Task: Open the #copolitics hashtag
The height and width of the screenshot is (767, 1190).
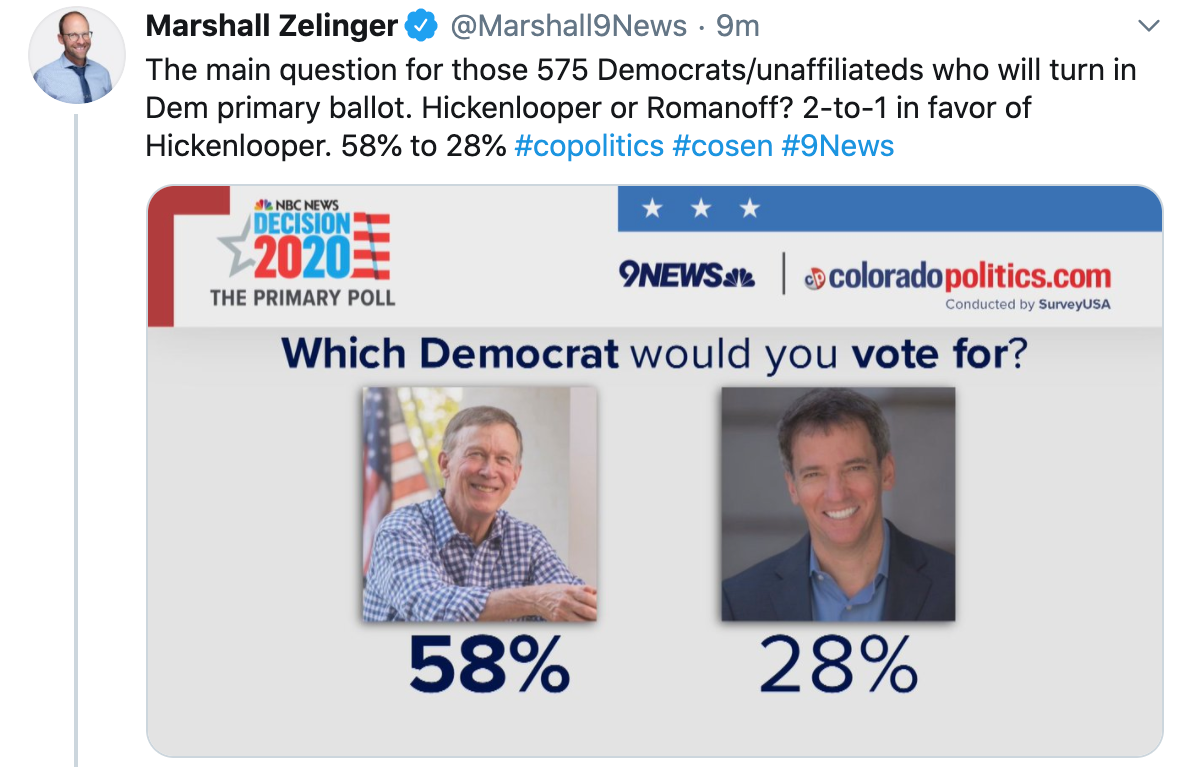Action: [589, 146]
